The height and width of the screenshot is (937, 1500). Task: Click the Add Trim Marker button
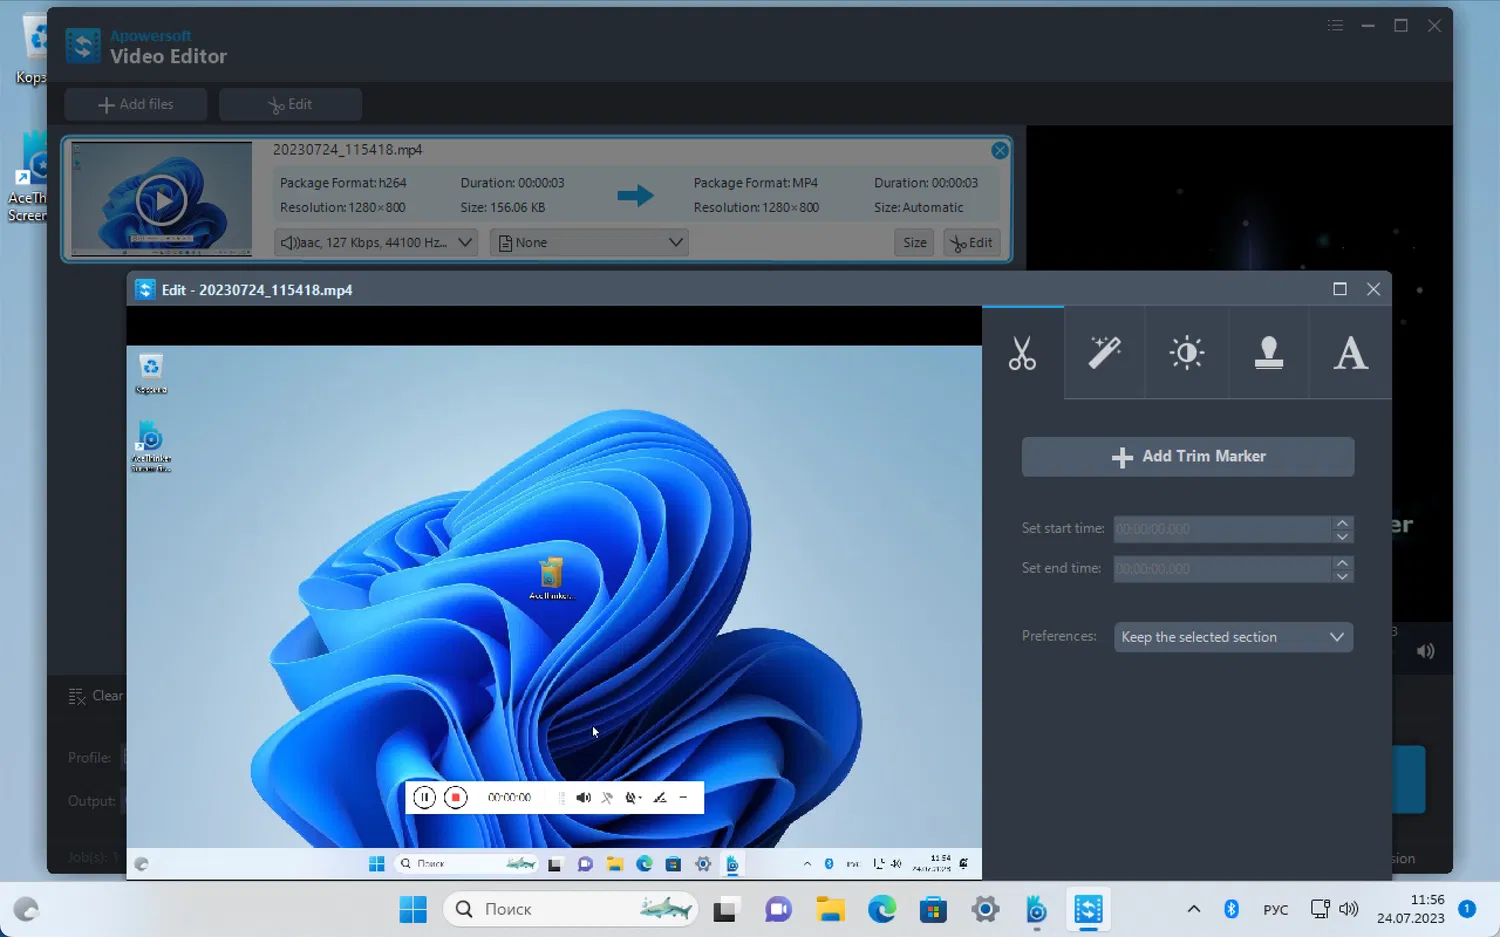point(1188,456)
